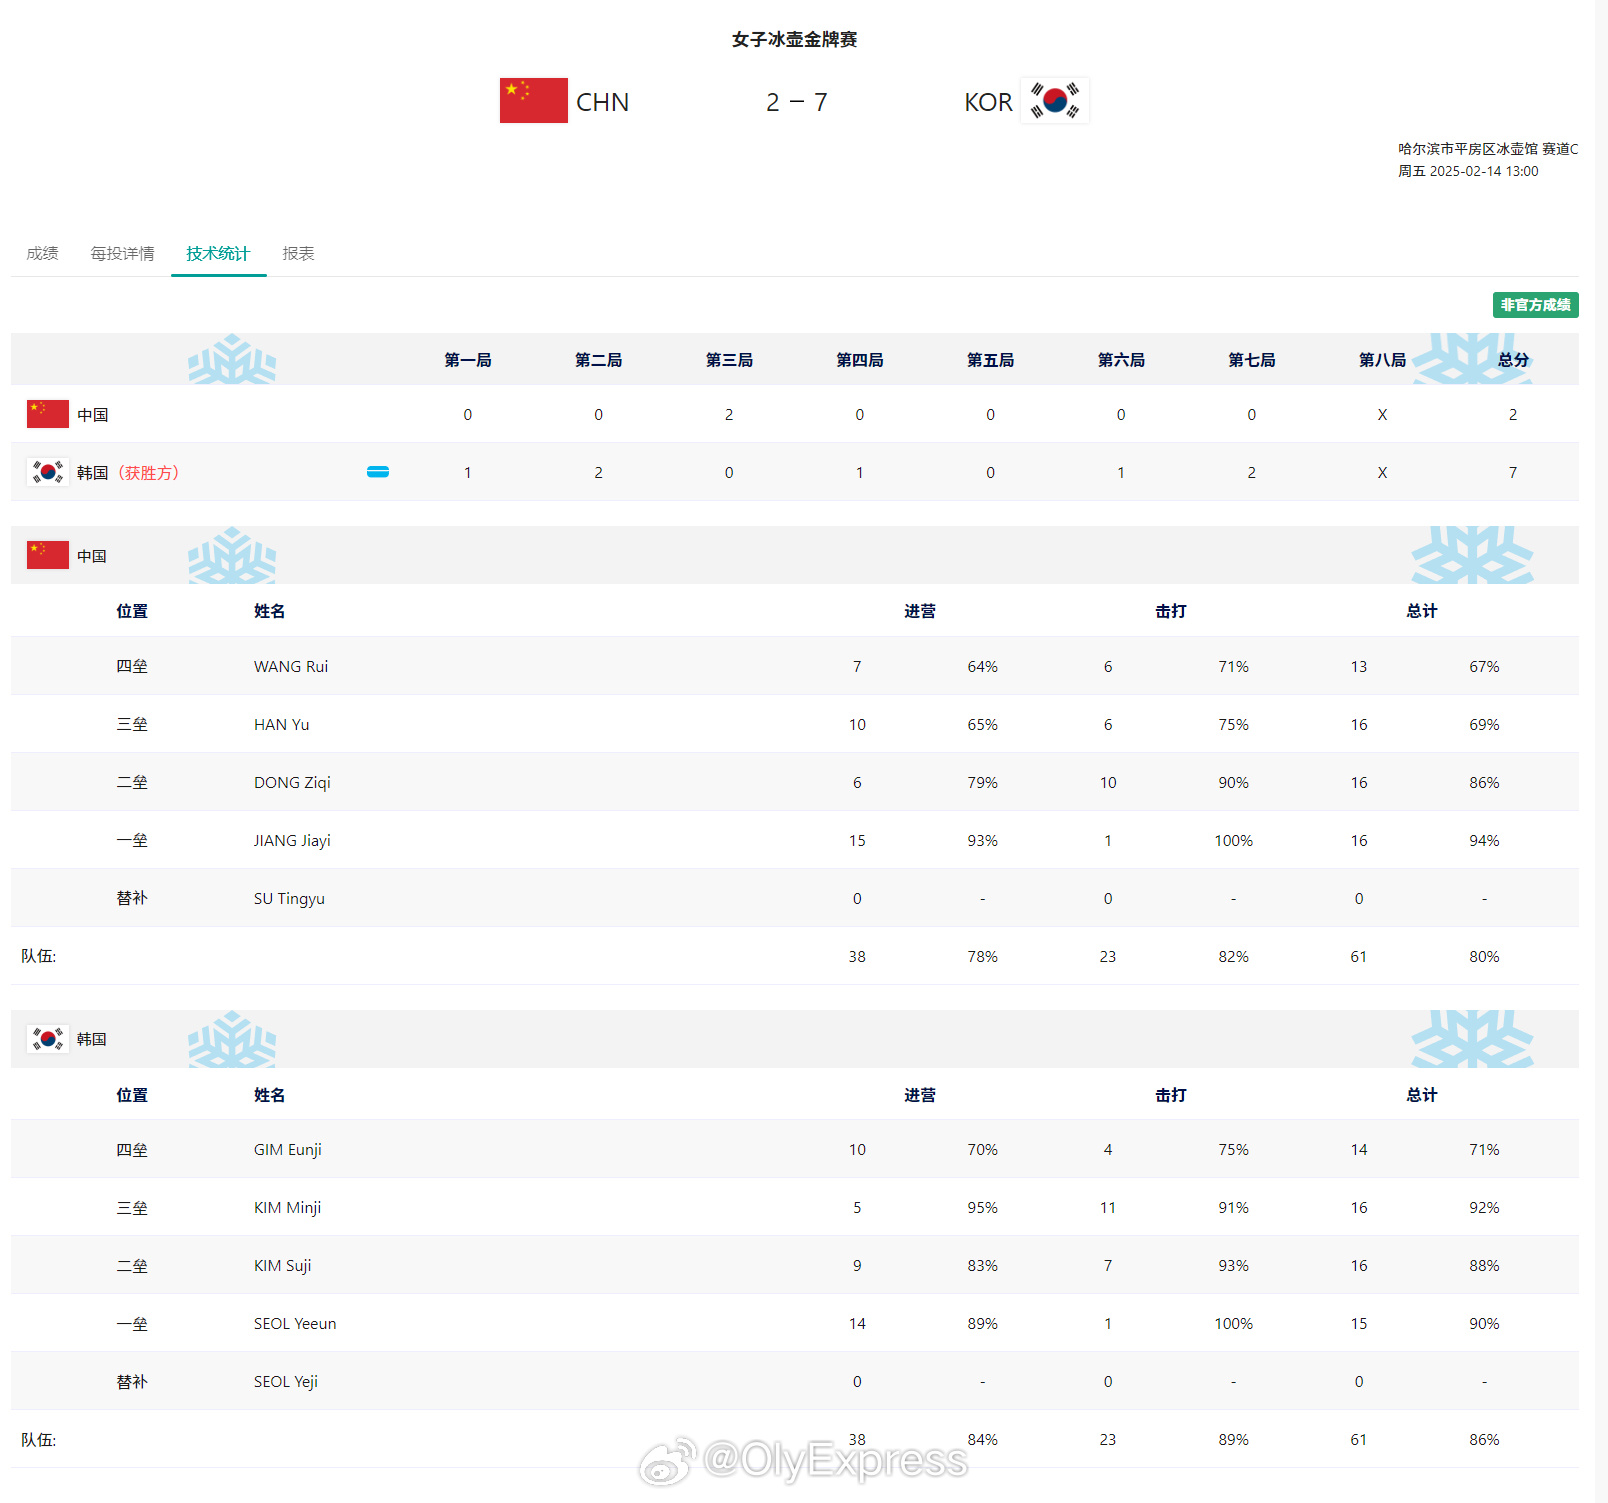Click China flag above the China stats table

[x=48, y=555]
